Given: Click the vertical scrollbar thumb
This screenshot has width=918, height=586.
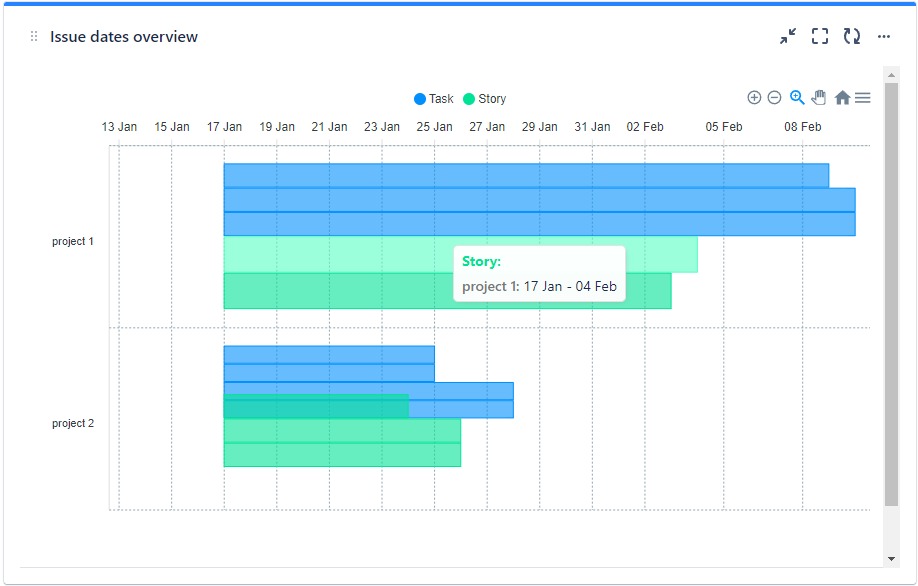Looking at the screenshot, I should (x=891, y=294).
